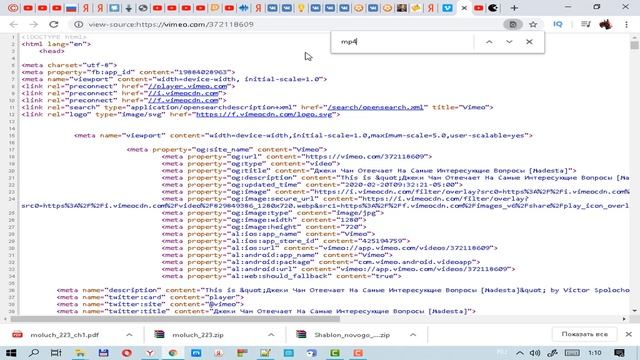This screenshot has width=640, height=360.
Task: Click the camera icon in address bar
Action: [513, 24]
